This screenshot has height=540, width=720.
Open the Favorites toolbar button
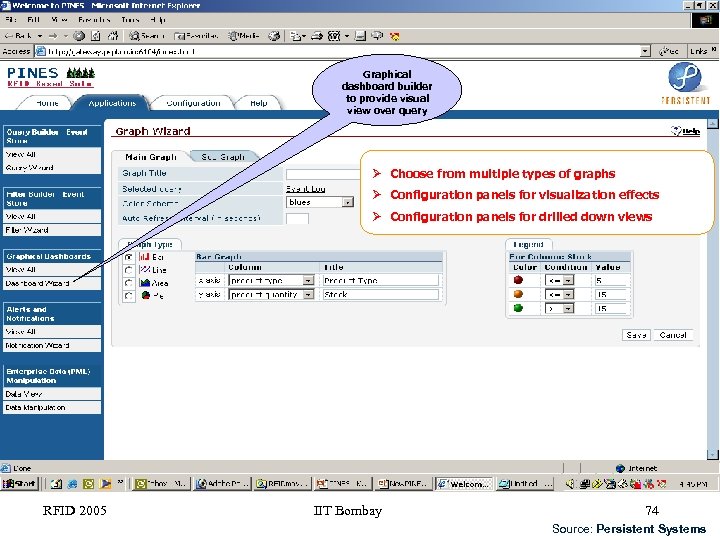point(197,36)
